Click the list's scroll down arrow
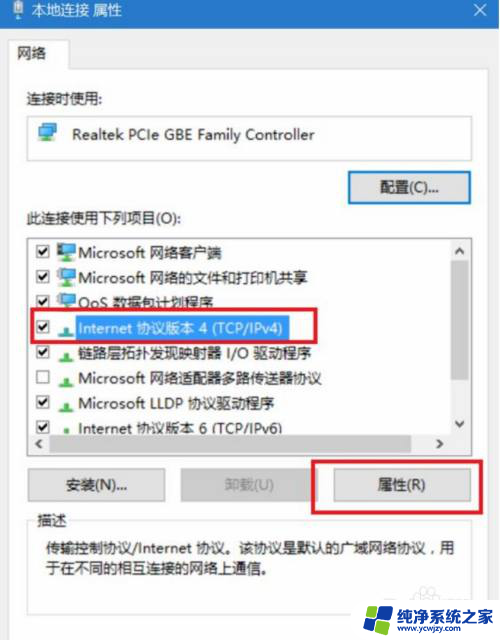 (x=460, y=424)
